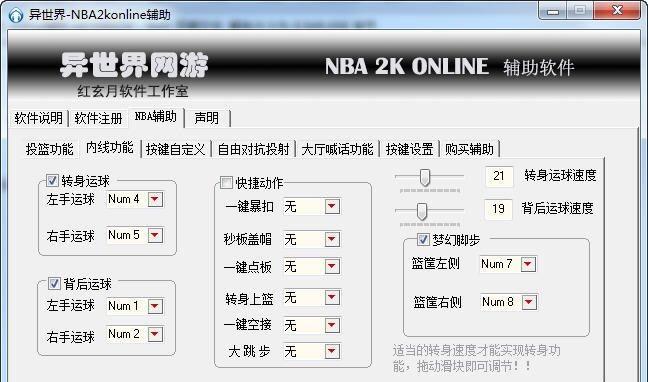
Task: Toggle the 转身运球 checkbox
Action: (52, 180)
